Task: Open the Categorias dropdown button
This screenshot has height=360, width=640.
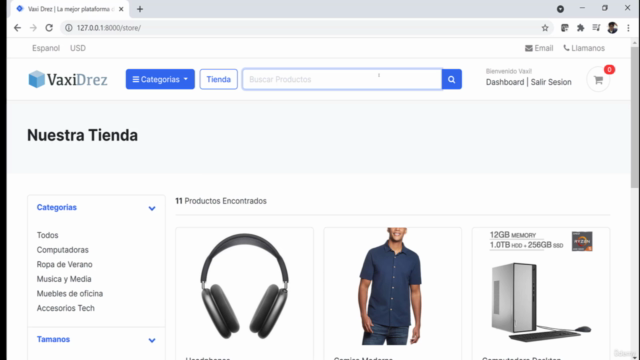Action: [x=160, y=79]
